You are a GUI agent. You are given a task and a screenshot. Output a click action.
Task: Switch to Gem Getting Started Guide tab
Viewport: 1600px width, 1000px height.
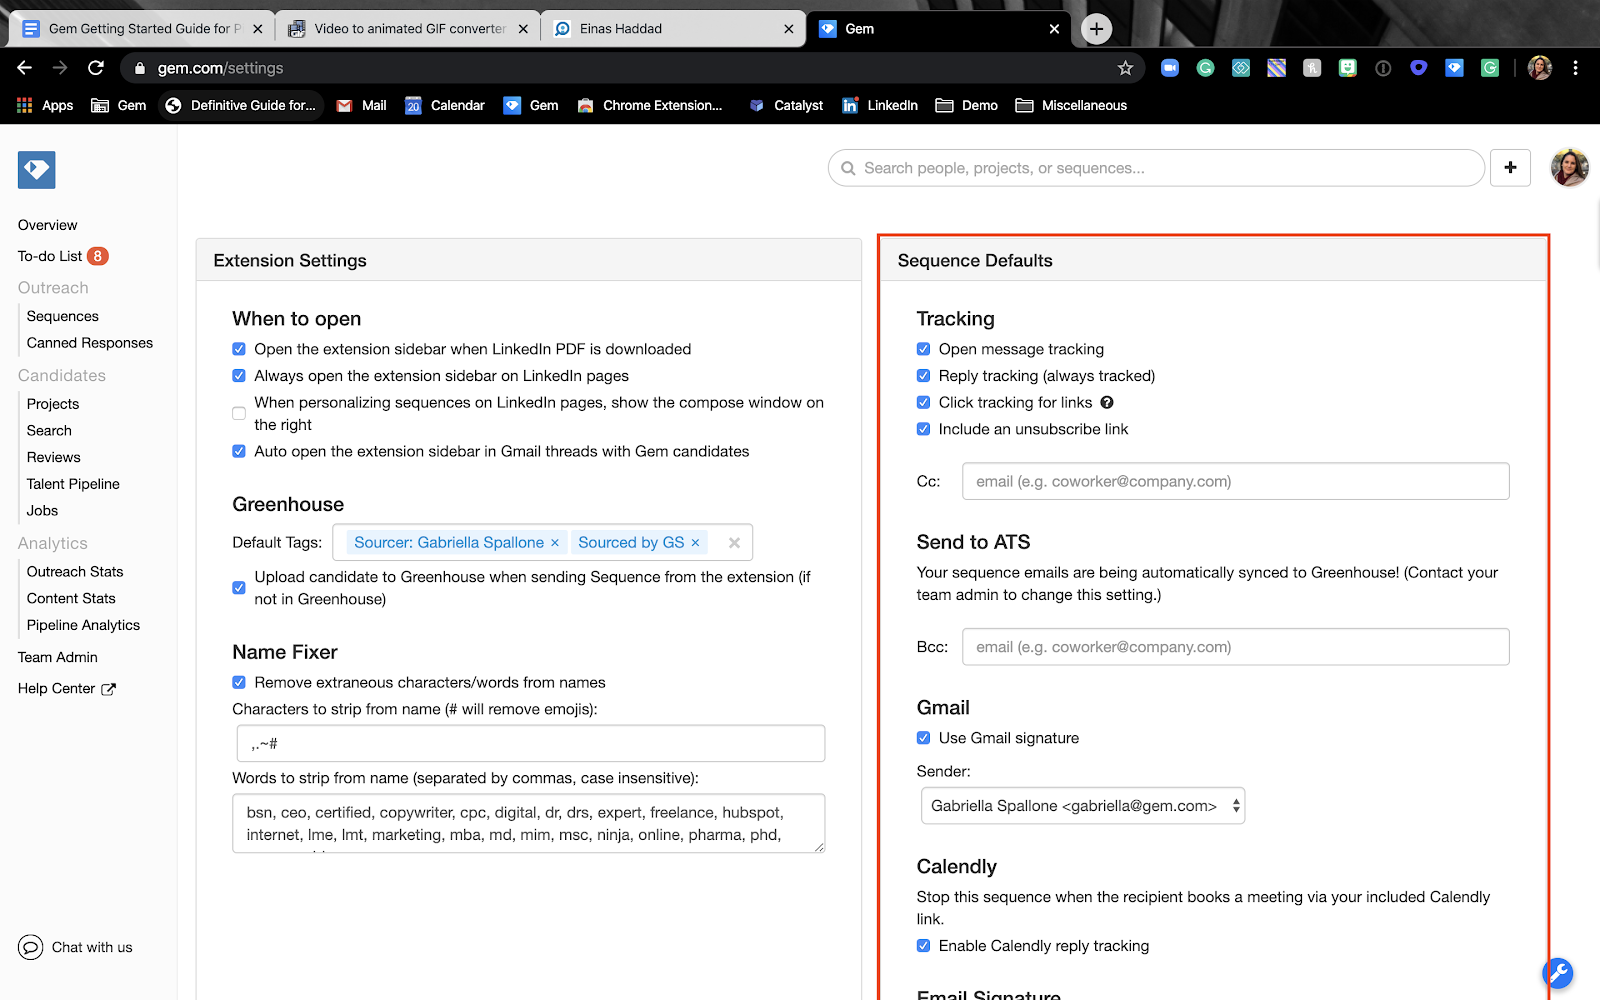click(142, 29)
